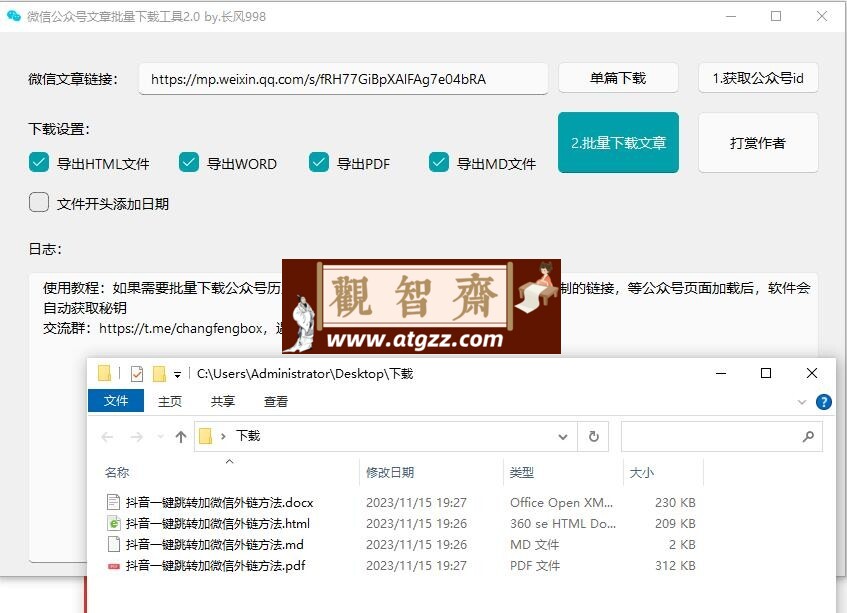The width and height of the screenshot is (847, 613).
Task: Open Customize Quick Access Toolbar arrow
Action: (177, 374)
